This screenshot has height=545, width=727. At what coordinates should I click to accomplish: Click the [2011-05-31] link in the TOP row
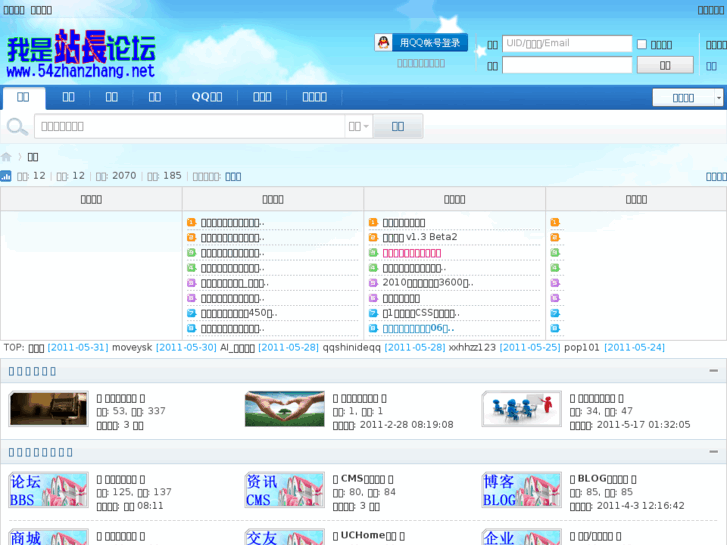pyautogui.click(x=78, y=347)
